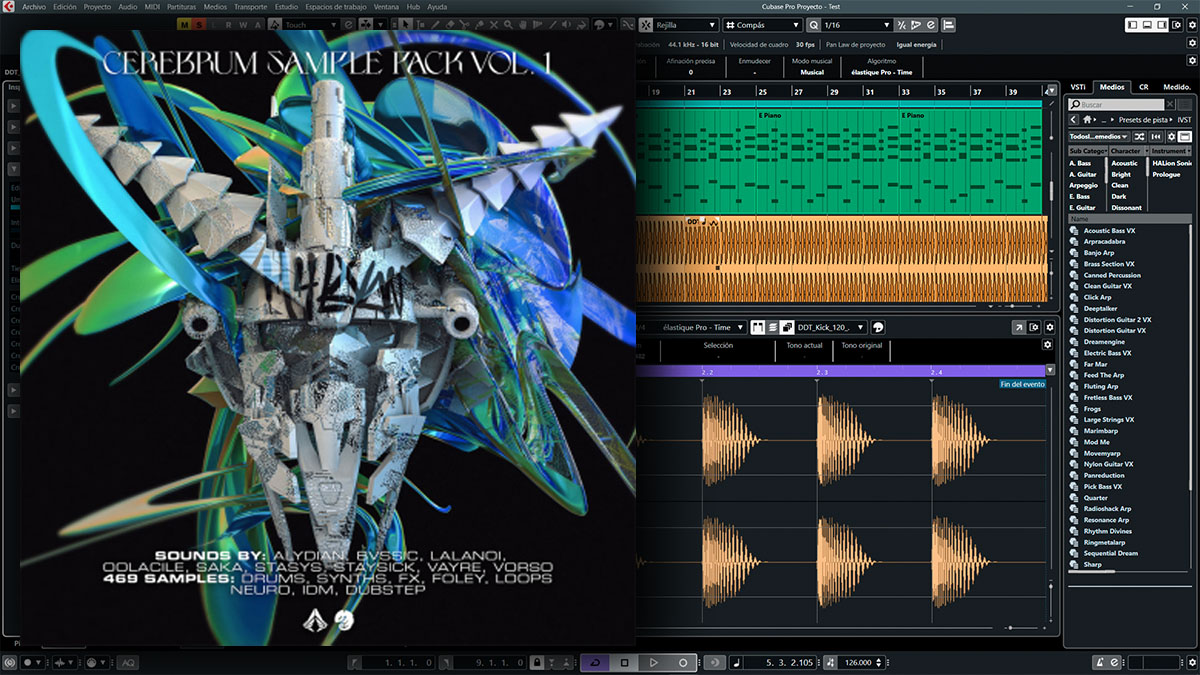Toggle Snap to Zero Crossing icon

coord(628,24)
